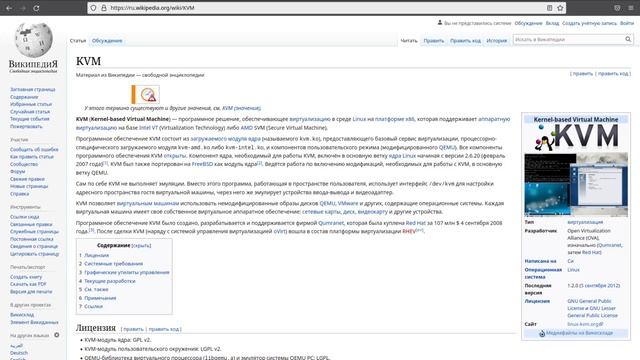
Task: Click Создать учётную запись link
Action: 589,23
